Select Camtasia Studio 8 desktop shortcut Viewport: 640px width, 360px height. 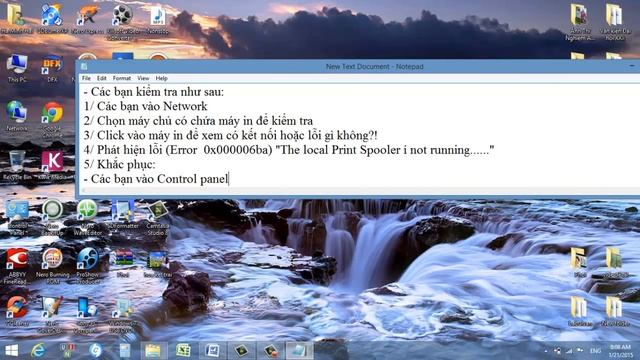tap(158, 218)
